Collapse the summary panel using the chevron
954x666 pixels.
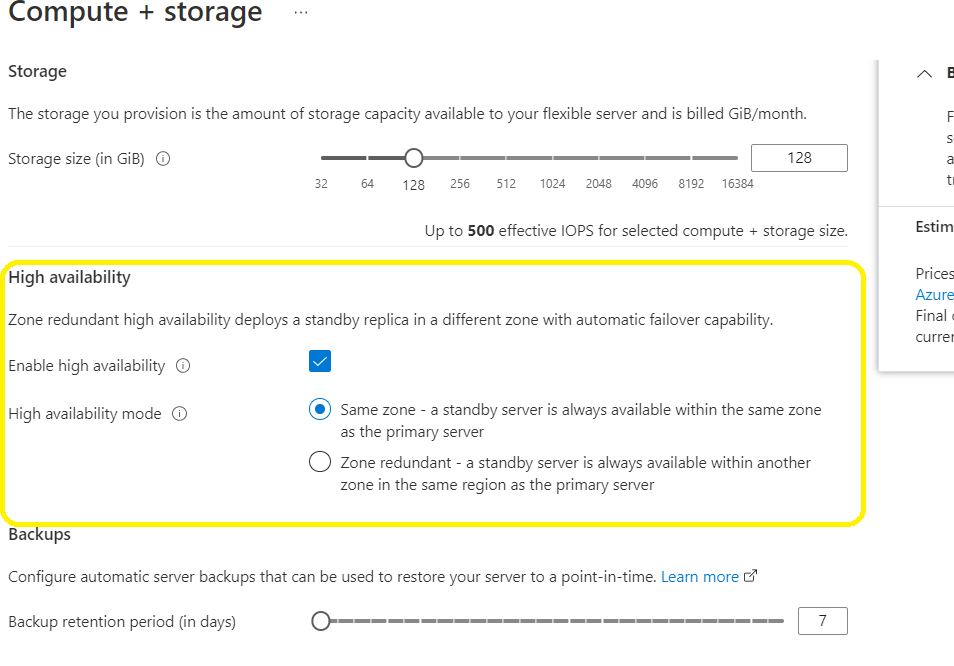(924, 72)
